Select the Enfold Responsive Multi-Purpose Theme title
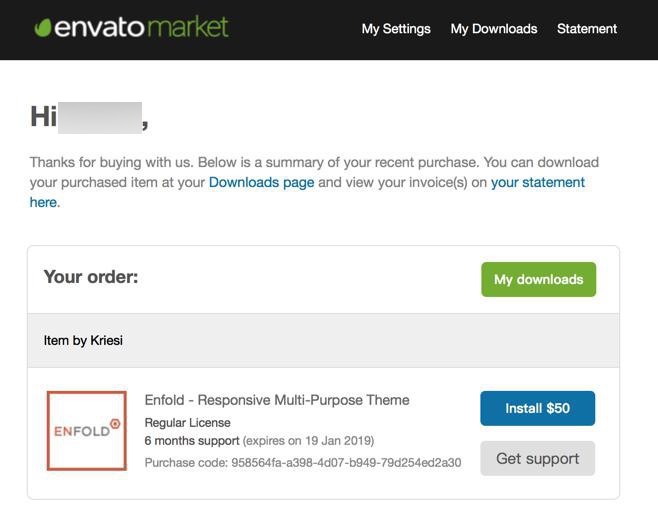Screen dimensions: 658x505 click(277, 400)
